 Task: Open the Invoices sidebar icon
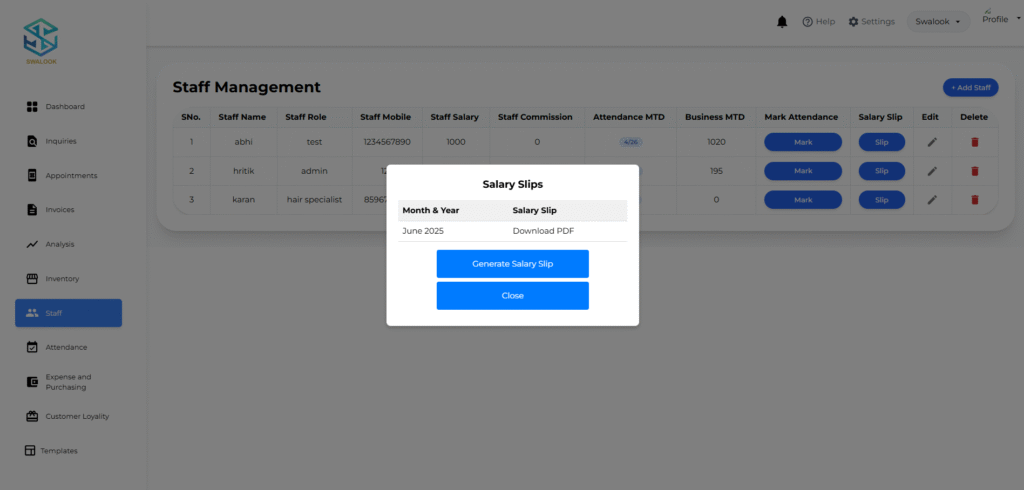point(32,210)
